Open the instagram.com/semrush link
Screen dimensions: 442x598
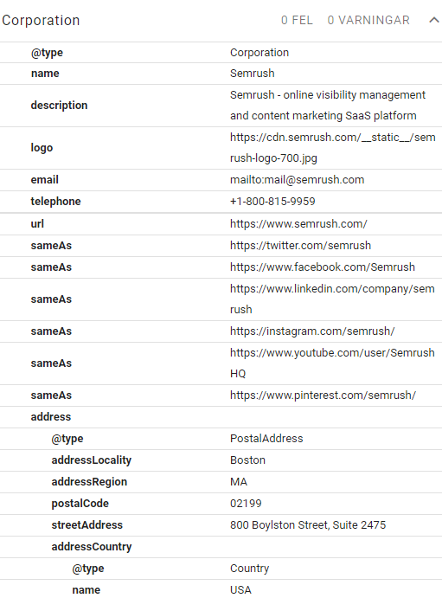[312, 331]
